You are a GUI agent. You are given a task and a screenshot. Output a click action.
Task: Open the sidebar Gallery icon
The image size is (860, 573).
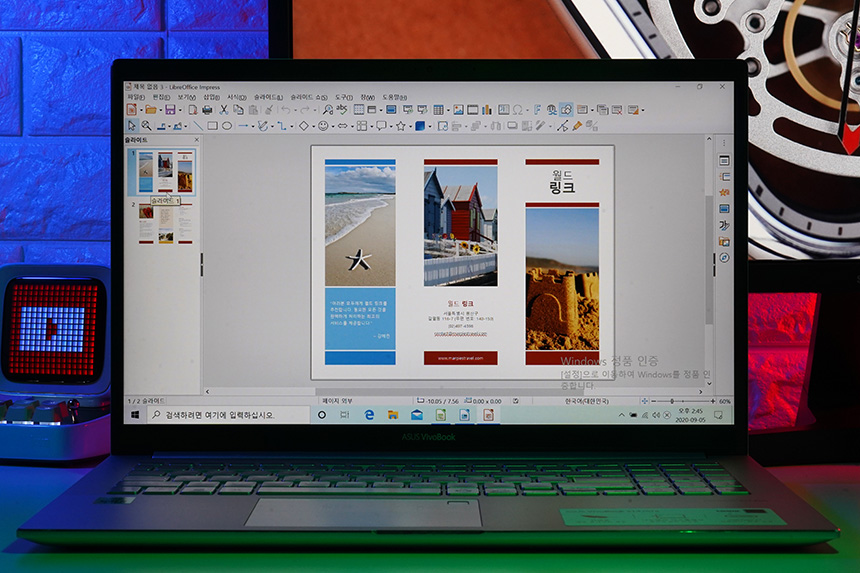[724, 241]
